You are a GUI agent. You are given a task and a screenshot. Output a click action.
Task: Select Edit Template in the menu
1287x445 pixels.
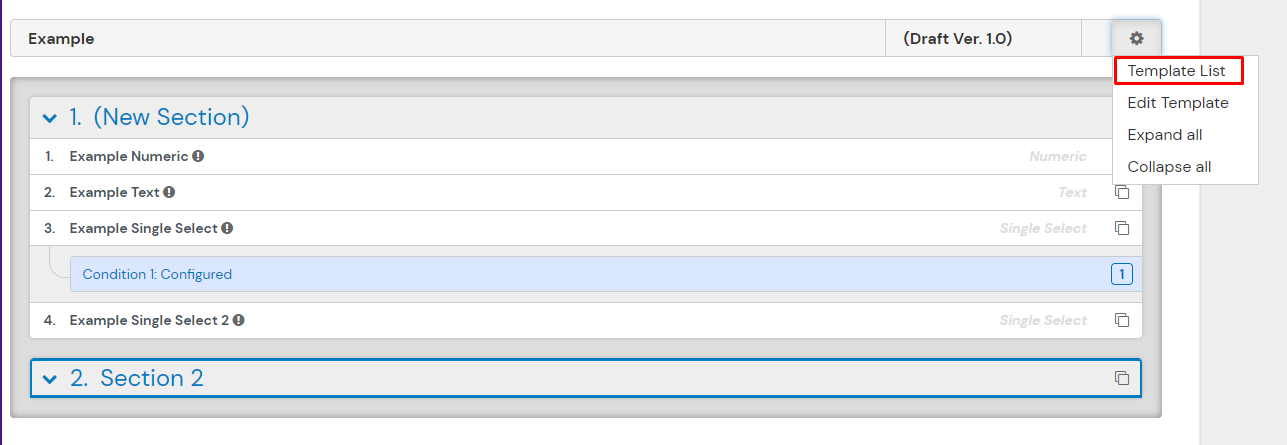point(1177,103)
